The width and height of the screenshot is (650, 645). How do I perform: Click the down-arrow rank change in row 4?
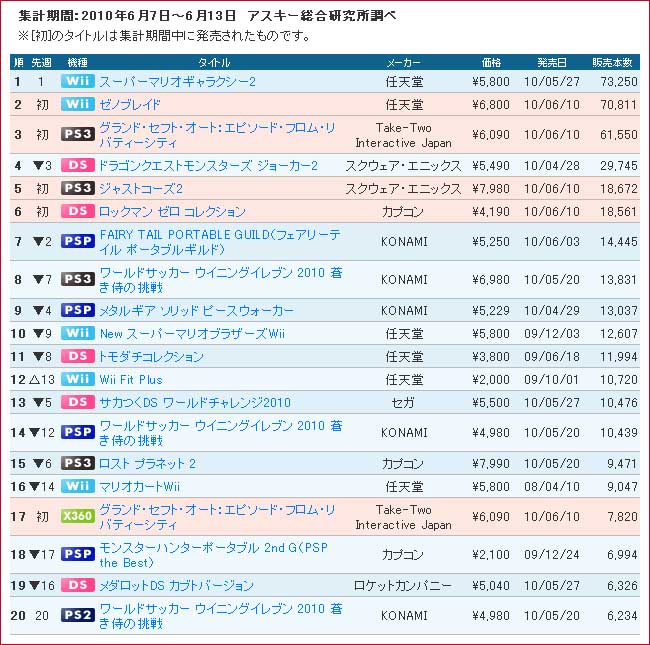(x=42, y=165)
